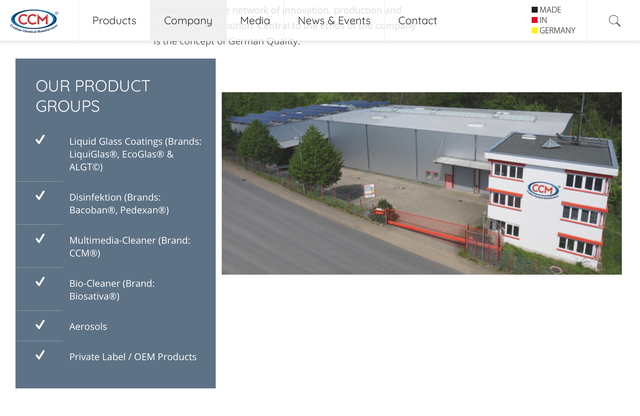The image size is (640, 416).
Task: Open the News & Events menu
Action: point(334,20)
